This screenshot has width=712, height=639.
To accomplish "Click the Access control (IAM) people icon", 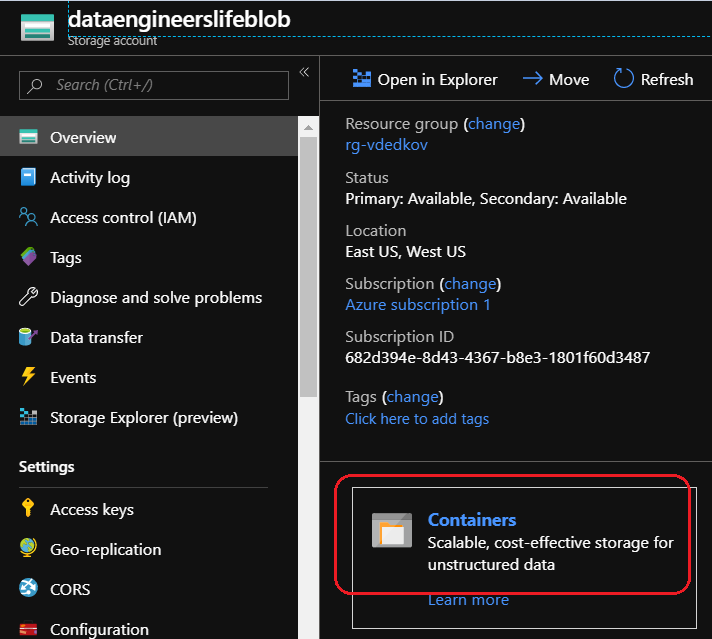I will pyautogui.click(x=28, y=217).
